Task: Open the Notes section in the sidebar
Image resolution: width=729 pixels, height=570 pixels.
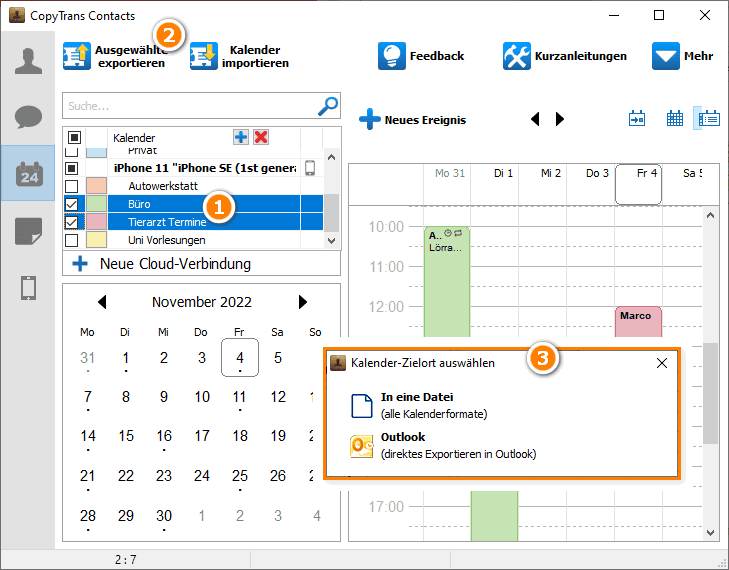Action: (28, 231)
